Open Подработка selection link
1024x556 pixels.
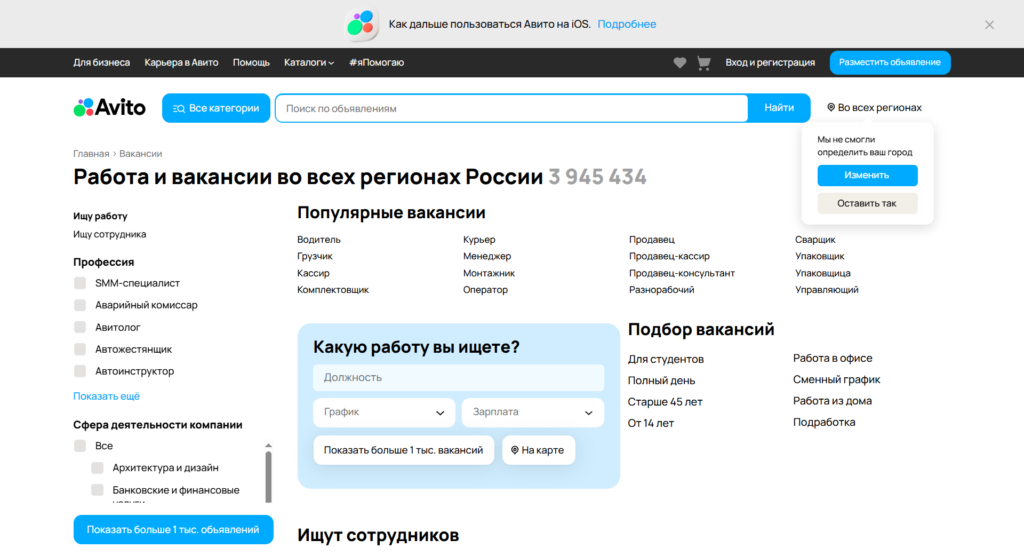[824, 422]
